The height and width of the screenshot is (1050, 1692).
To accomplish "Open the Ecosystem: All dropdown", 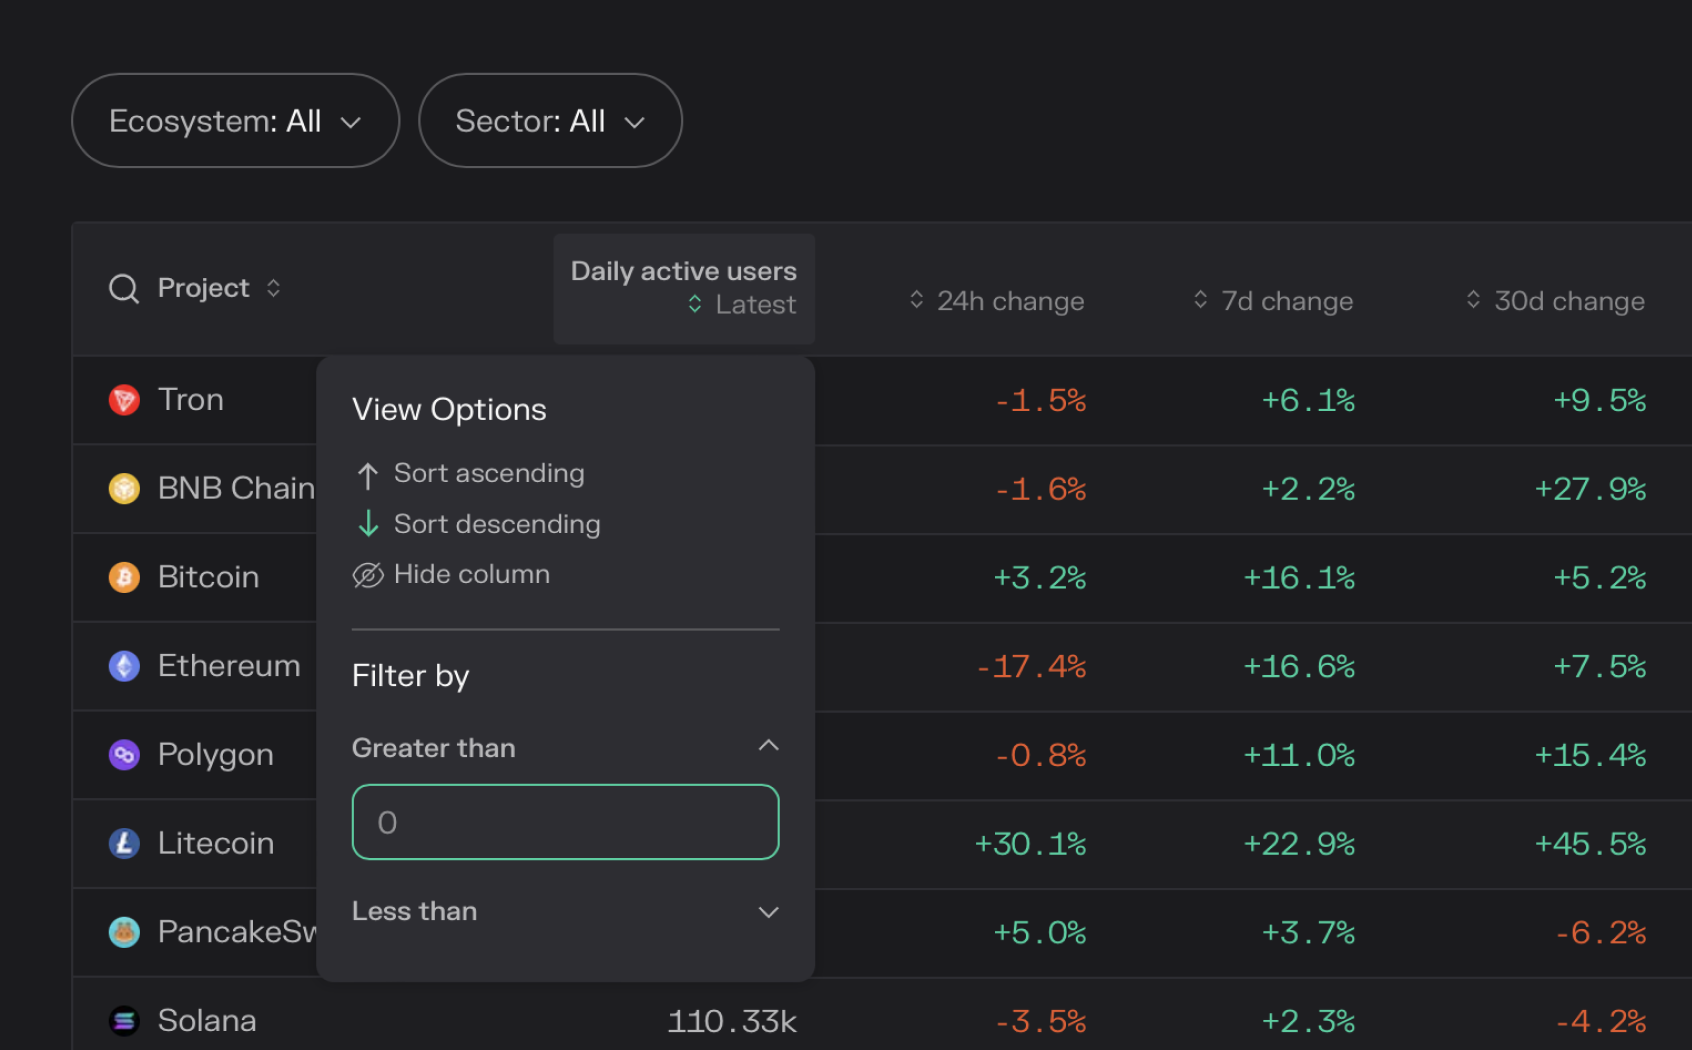I will (x=235, y=121).
